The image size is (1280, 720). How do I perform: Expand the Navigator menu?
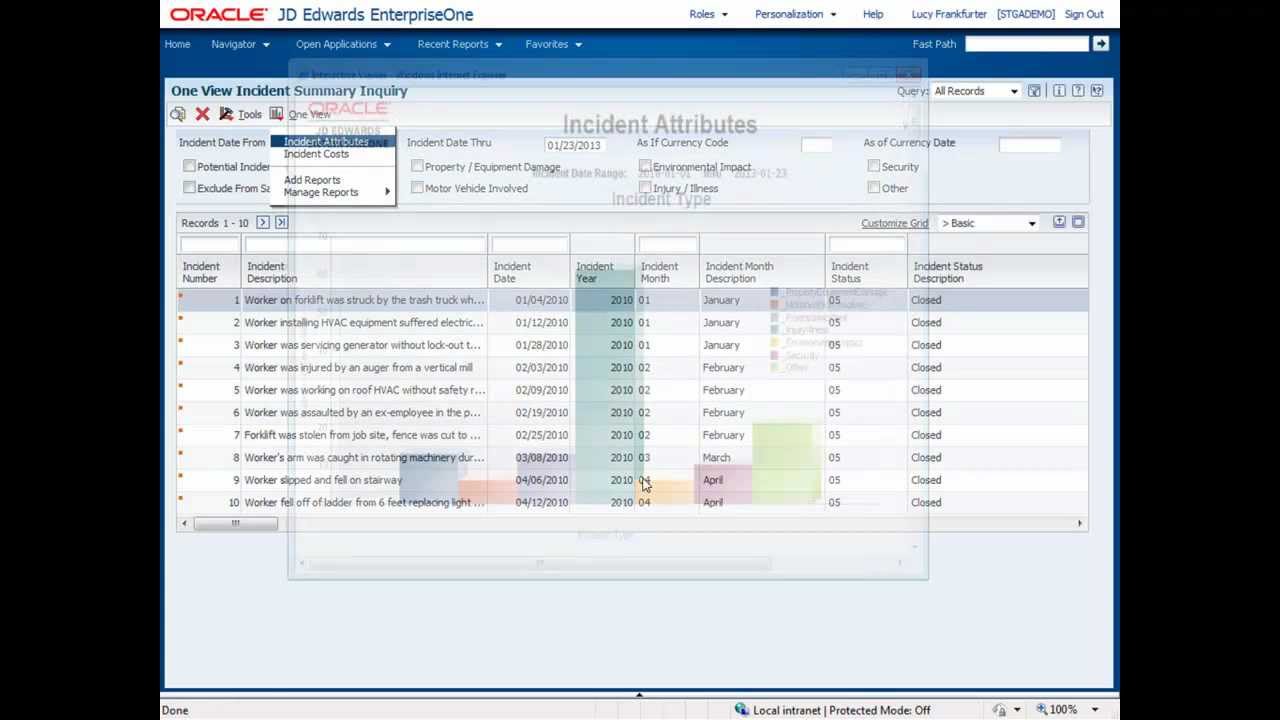click(240, 44)
